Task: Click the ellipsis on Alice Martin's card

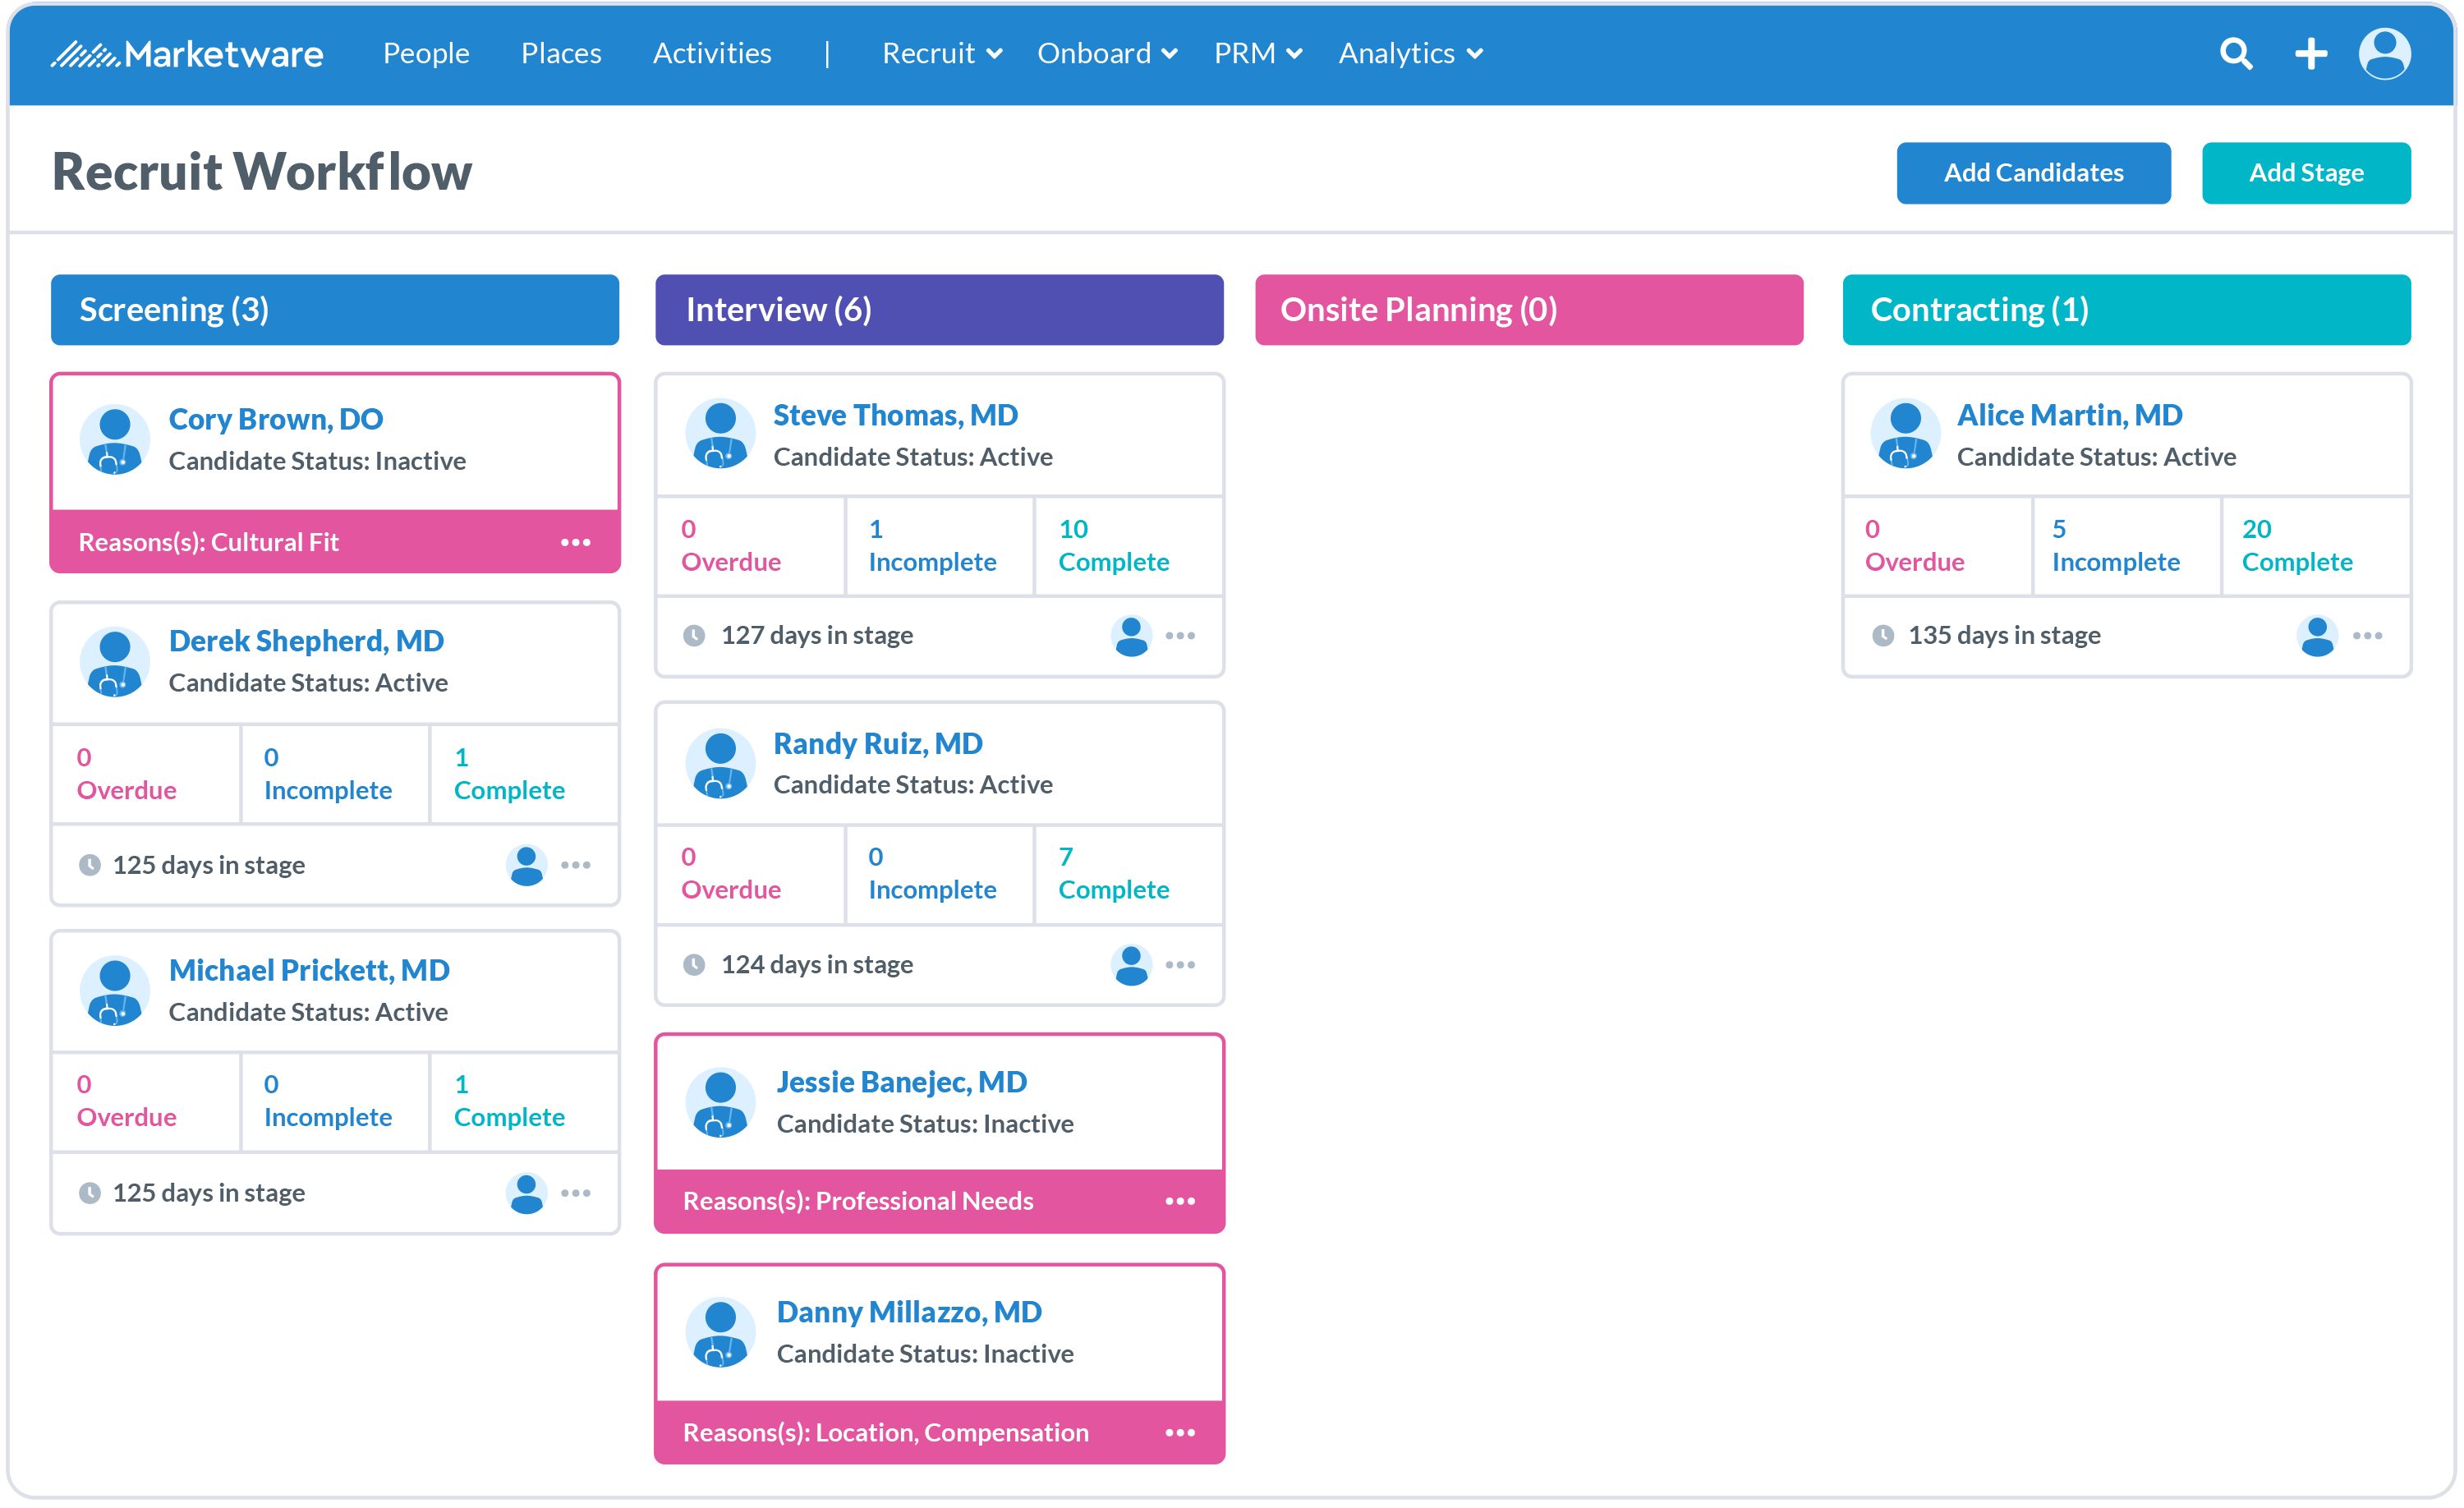Action: click(2369, 635)
